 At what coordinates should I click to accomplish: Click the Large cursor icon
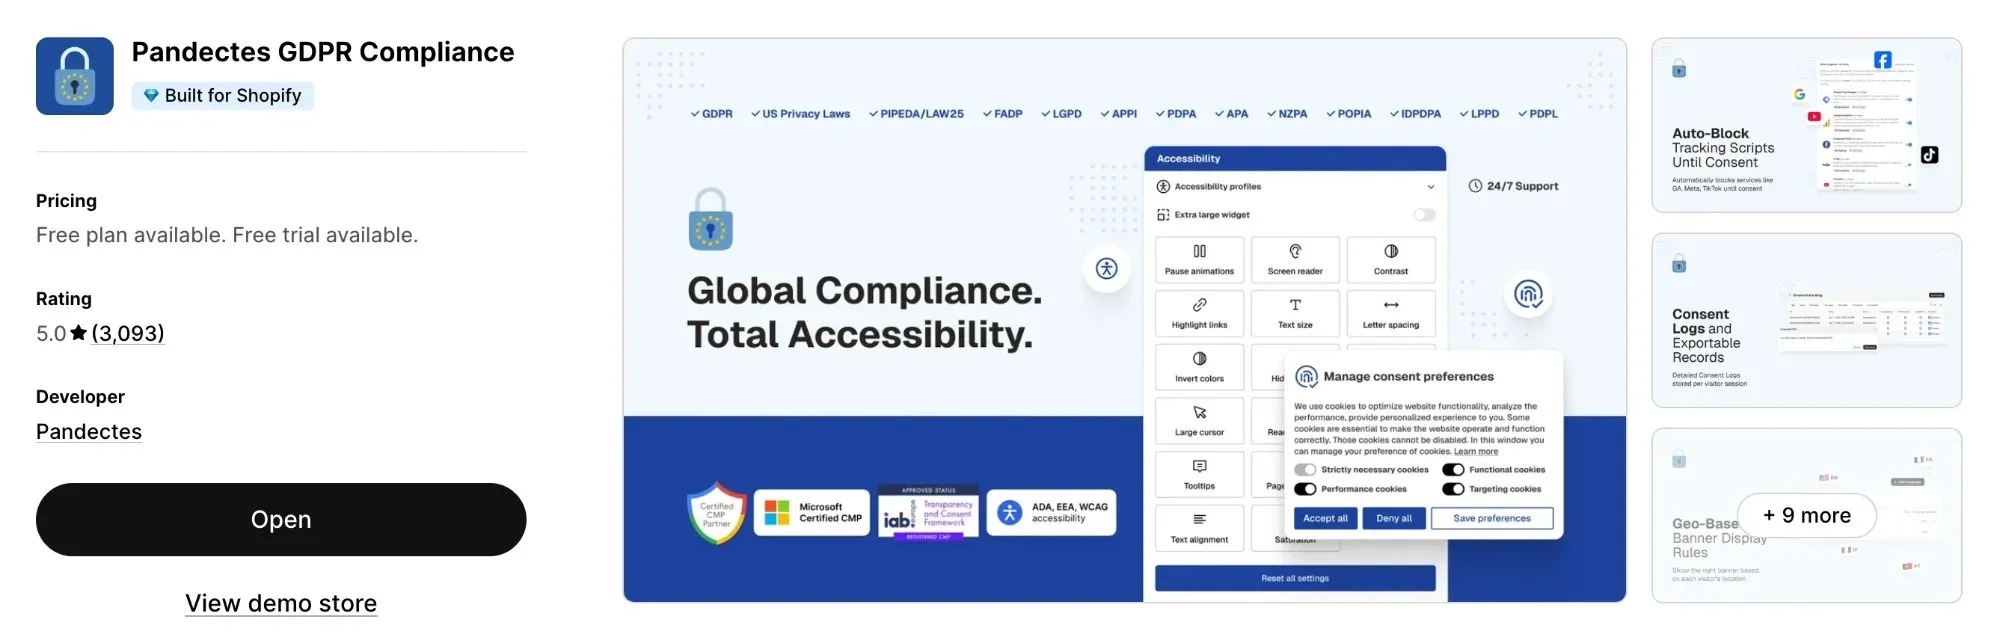(1199, 412)
